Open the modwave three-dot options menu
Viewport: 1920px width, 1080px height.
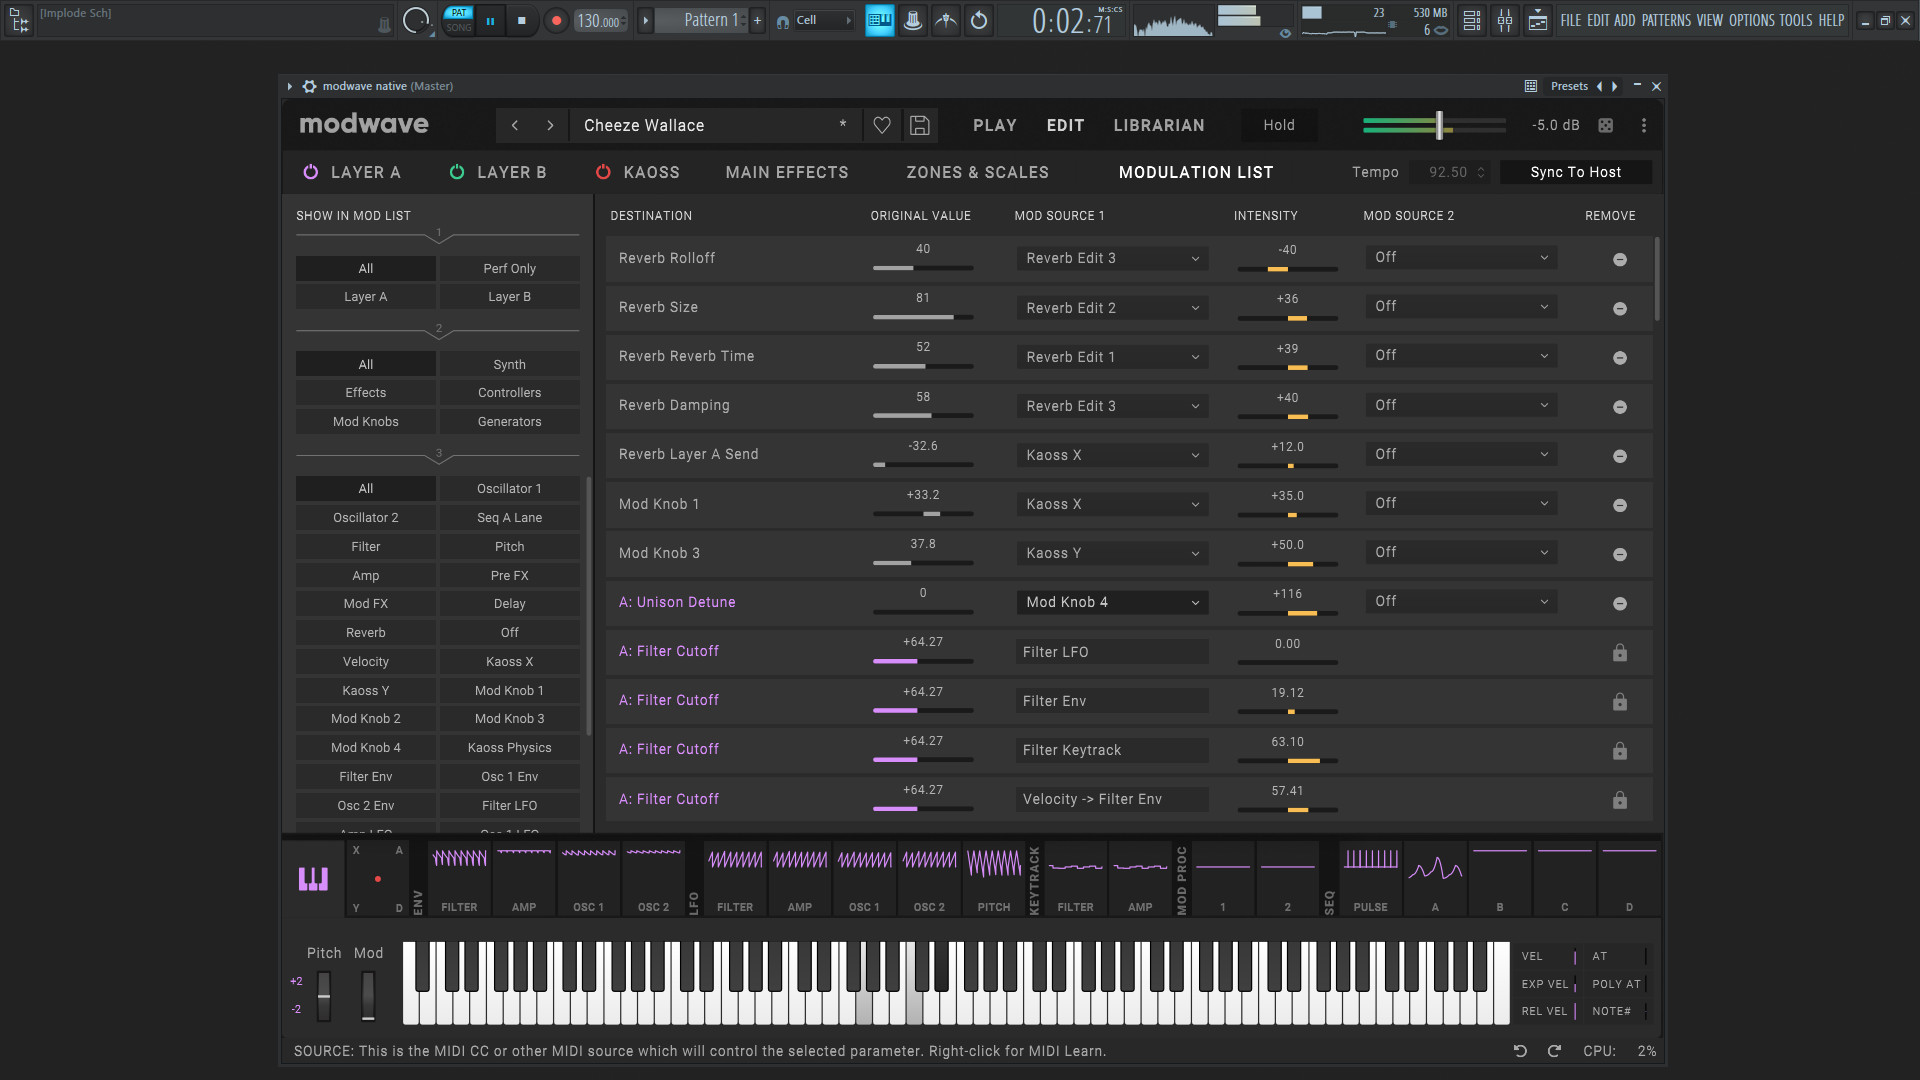tap(1644, 125)
